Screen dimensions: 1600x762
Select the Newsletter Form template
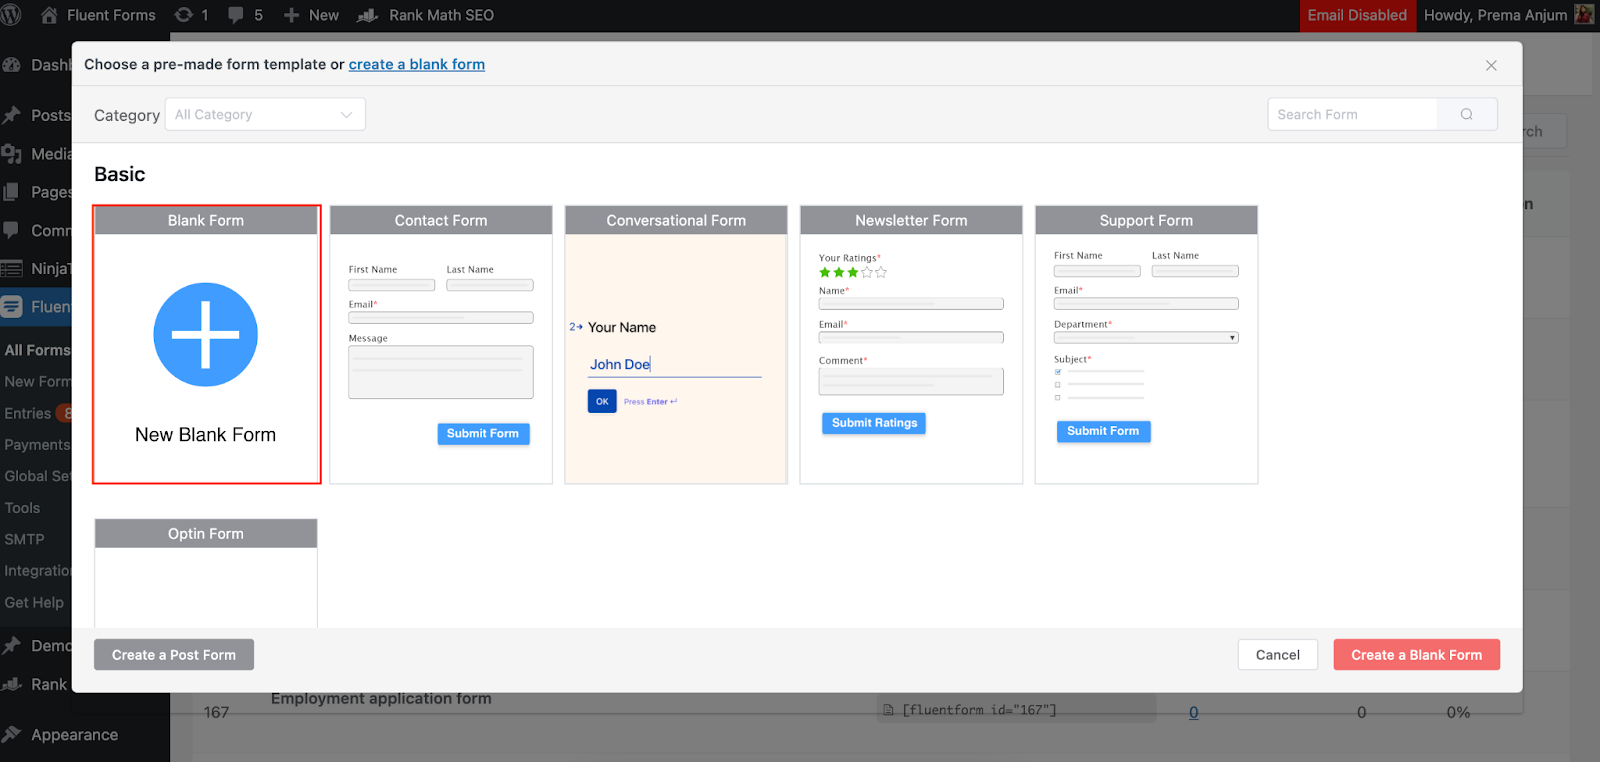[911, 345]
